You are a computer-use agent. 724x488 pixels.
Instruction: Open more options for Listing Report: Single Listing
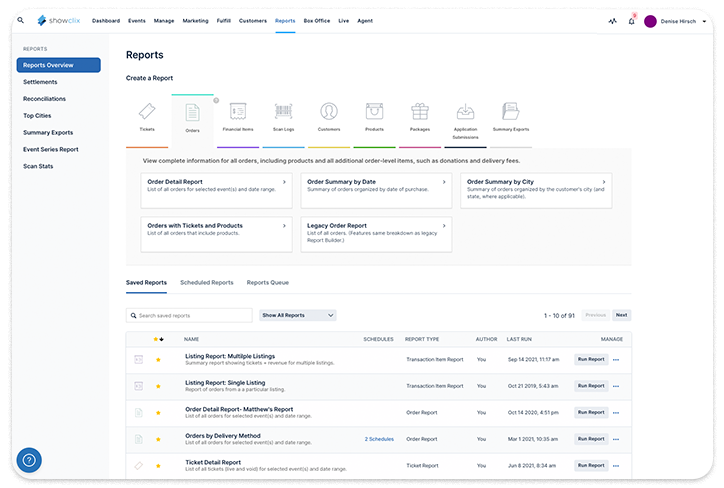[x=616, y=386]
